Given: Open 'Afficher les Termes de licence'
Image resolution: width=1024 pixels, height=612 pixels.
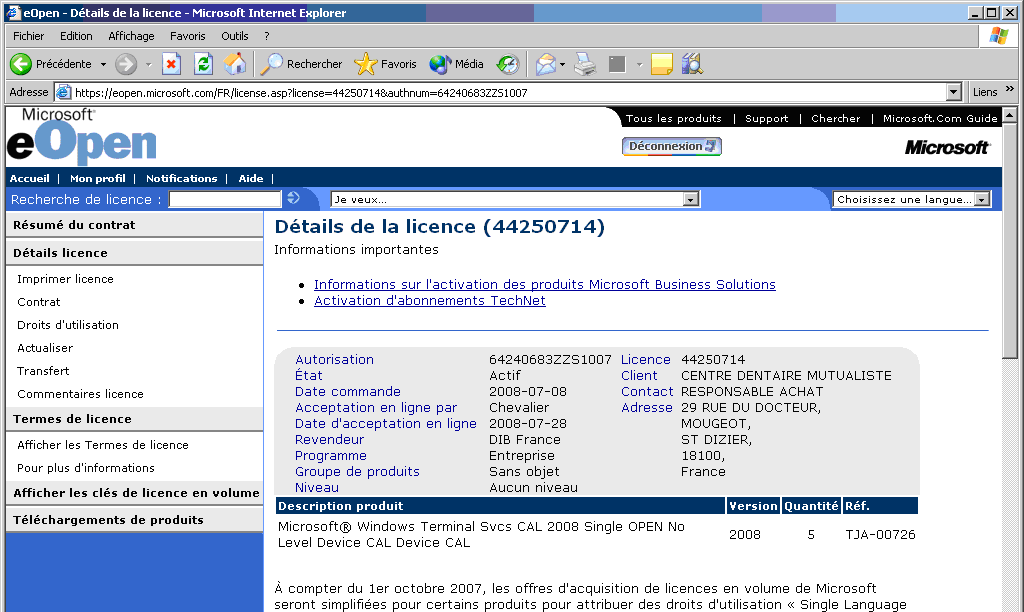Looking at the screenshot, I should 103,445.
